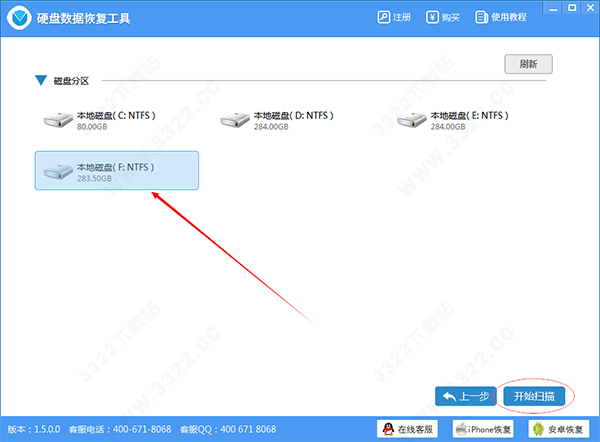The height and width of the screenshot is (442, 600).
Task: Click the 客服QQ number text
Action: 228,429
